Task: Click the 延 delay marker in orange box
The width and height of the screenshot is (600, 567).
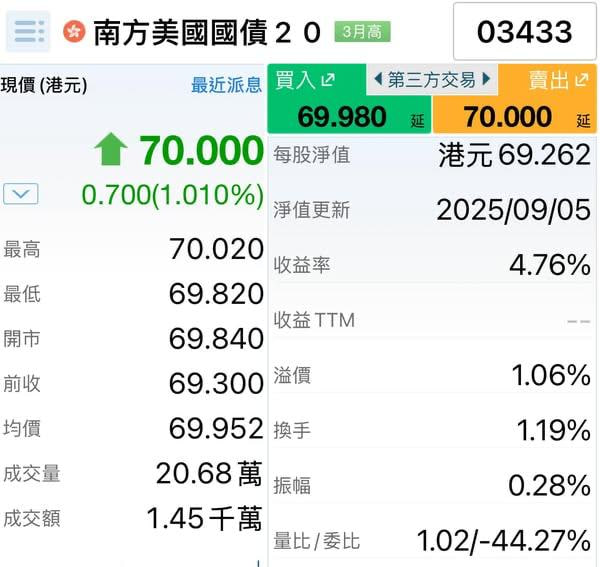Action: 583,121
